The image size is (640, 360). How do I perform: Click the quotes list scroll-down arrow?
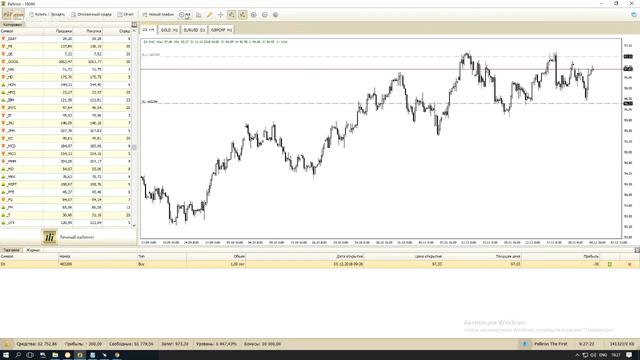pos(134,225)
